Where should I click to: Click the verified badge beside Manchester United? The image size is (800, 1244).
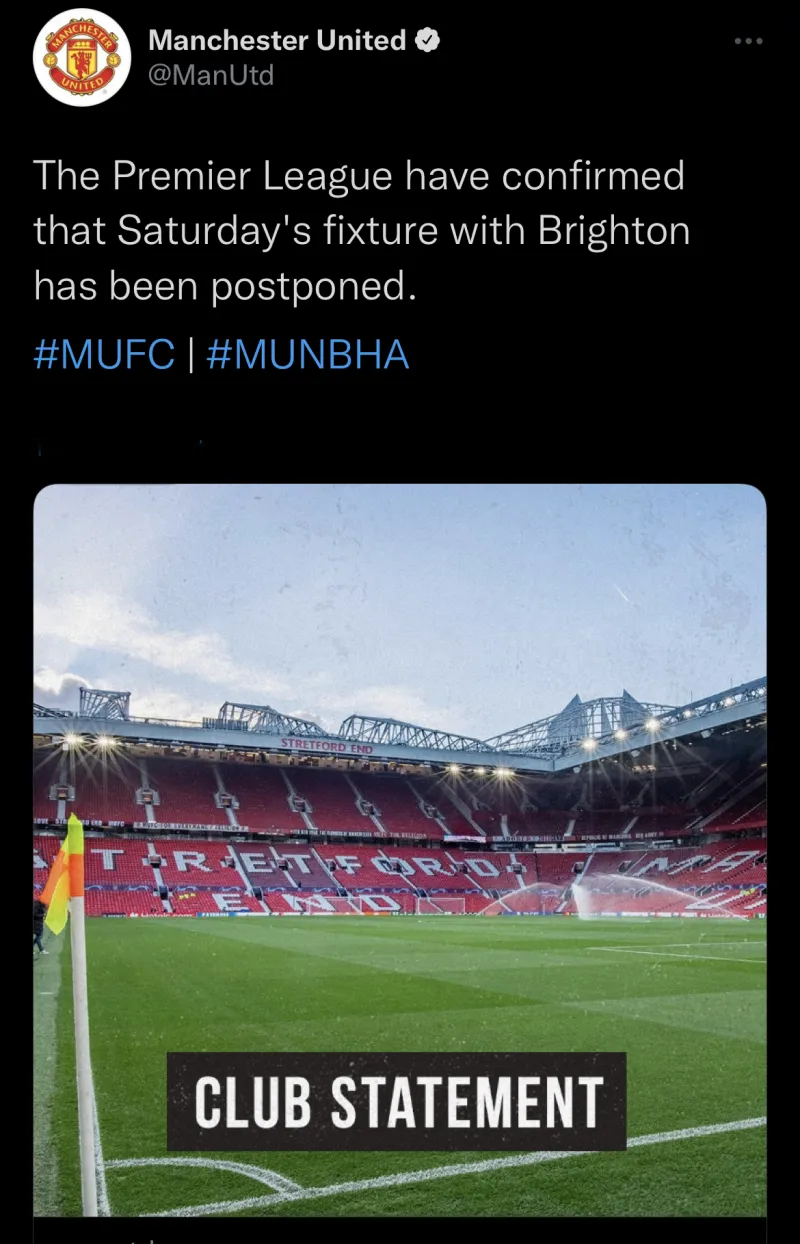tap(427, 41)
